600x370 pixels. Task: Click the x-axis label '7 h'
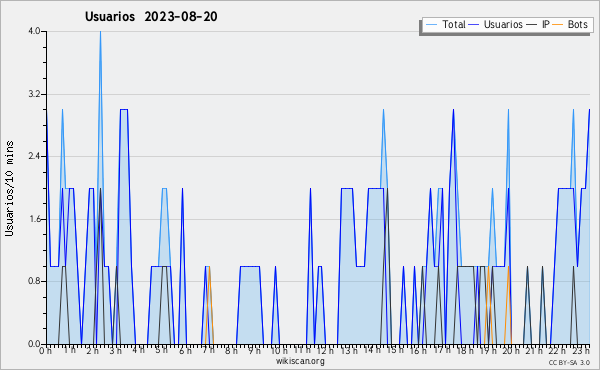click(x=208, y=350)
